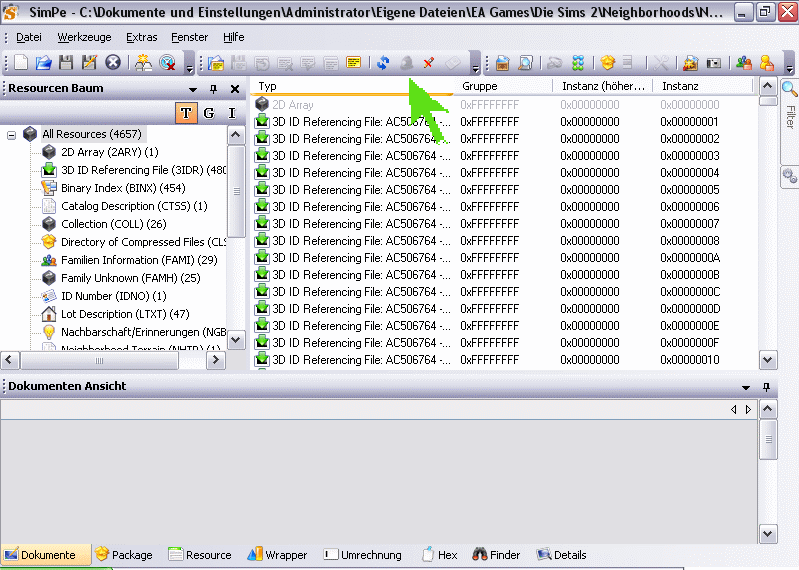Click the blue refresh arrows icon

(x=383, y=63)
